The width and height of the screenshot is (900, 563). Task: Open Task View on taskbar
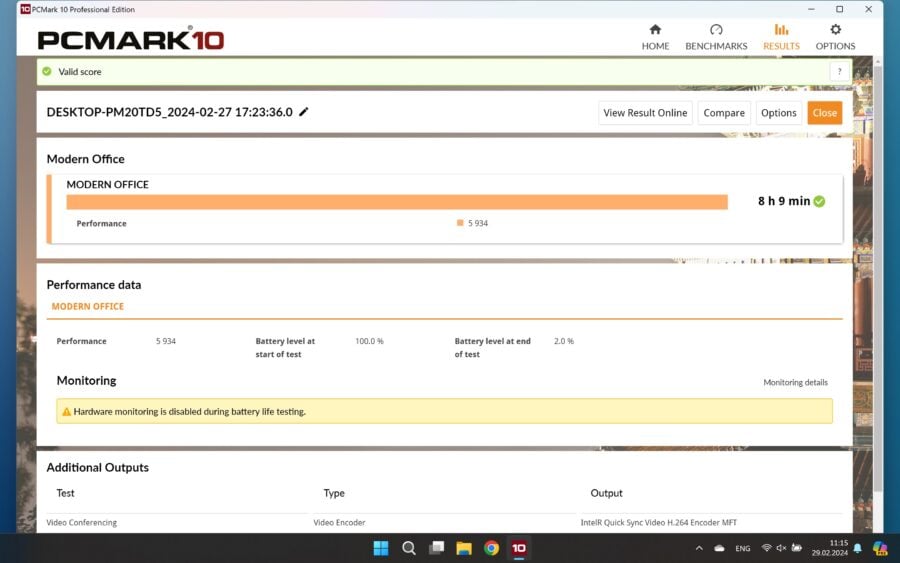pyautogui.click(x=436, y=548)
